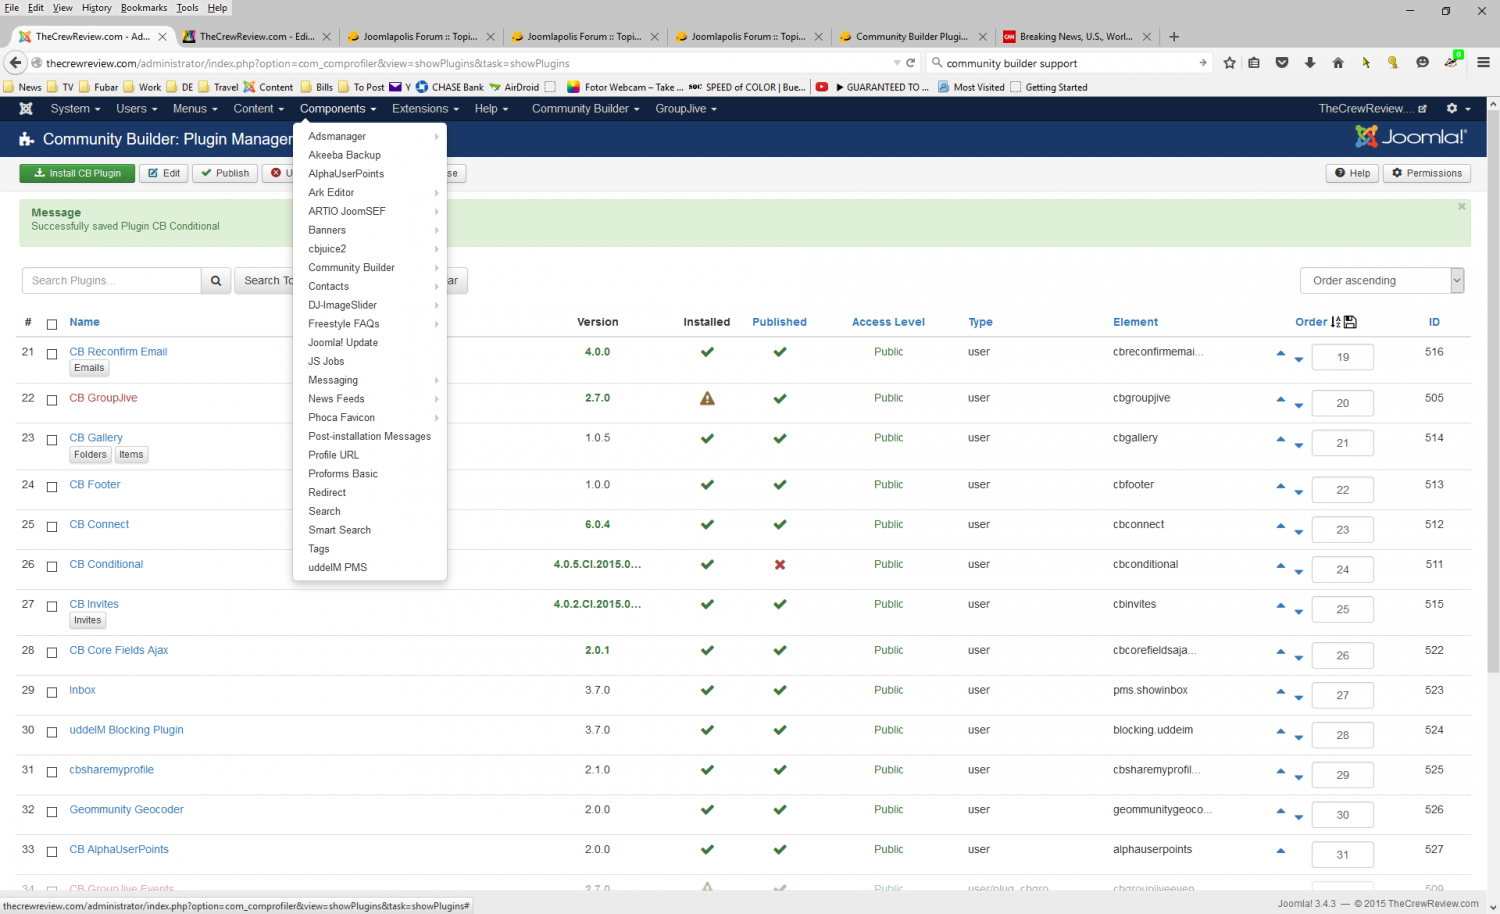
Task: Expand Community Builder submenu in Components list
Action: tap(370, 268)
